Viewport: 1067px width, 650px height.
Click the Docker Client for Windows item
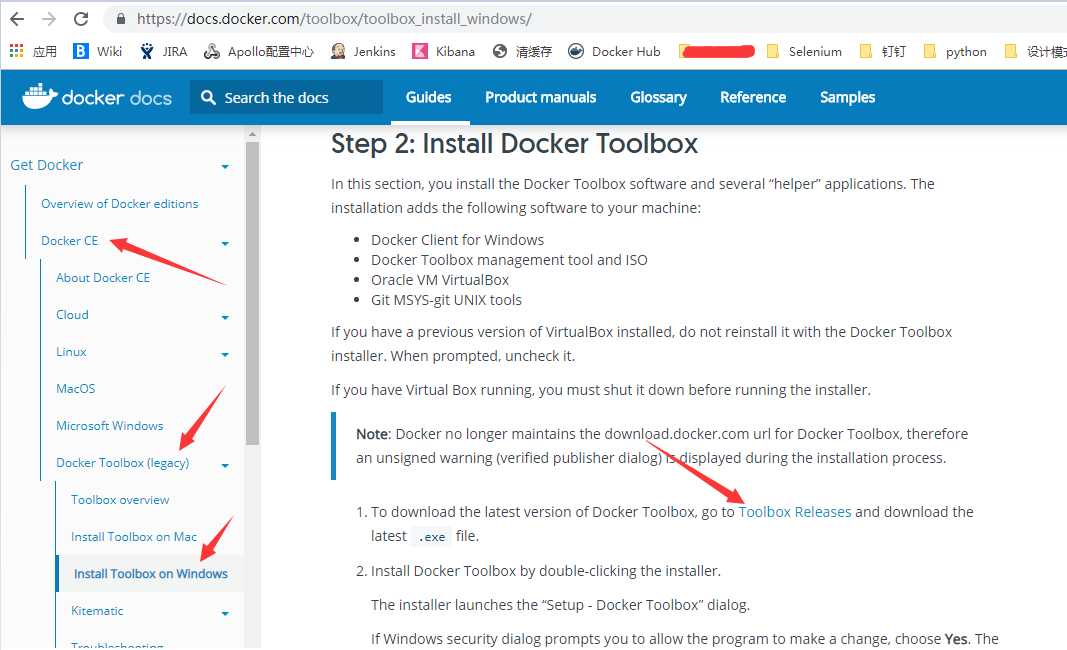pyautogui.click(x=457, y=240)
